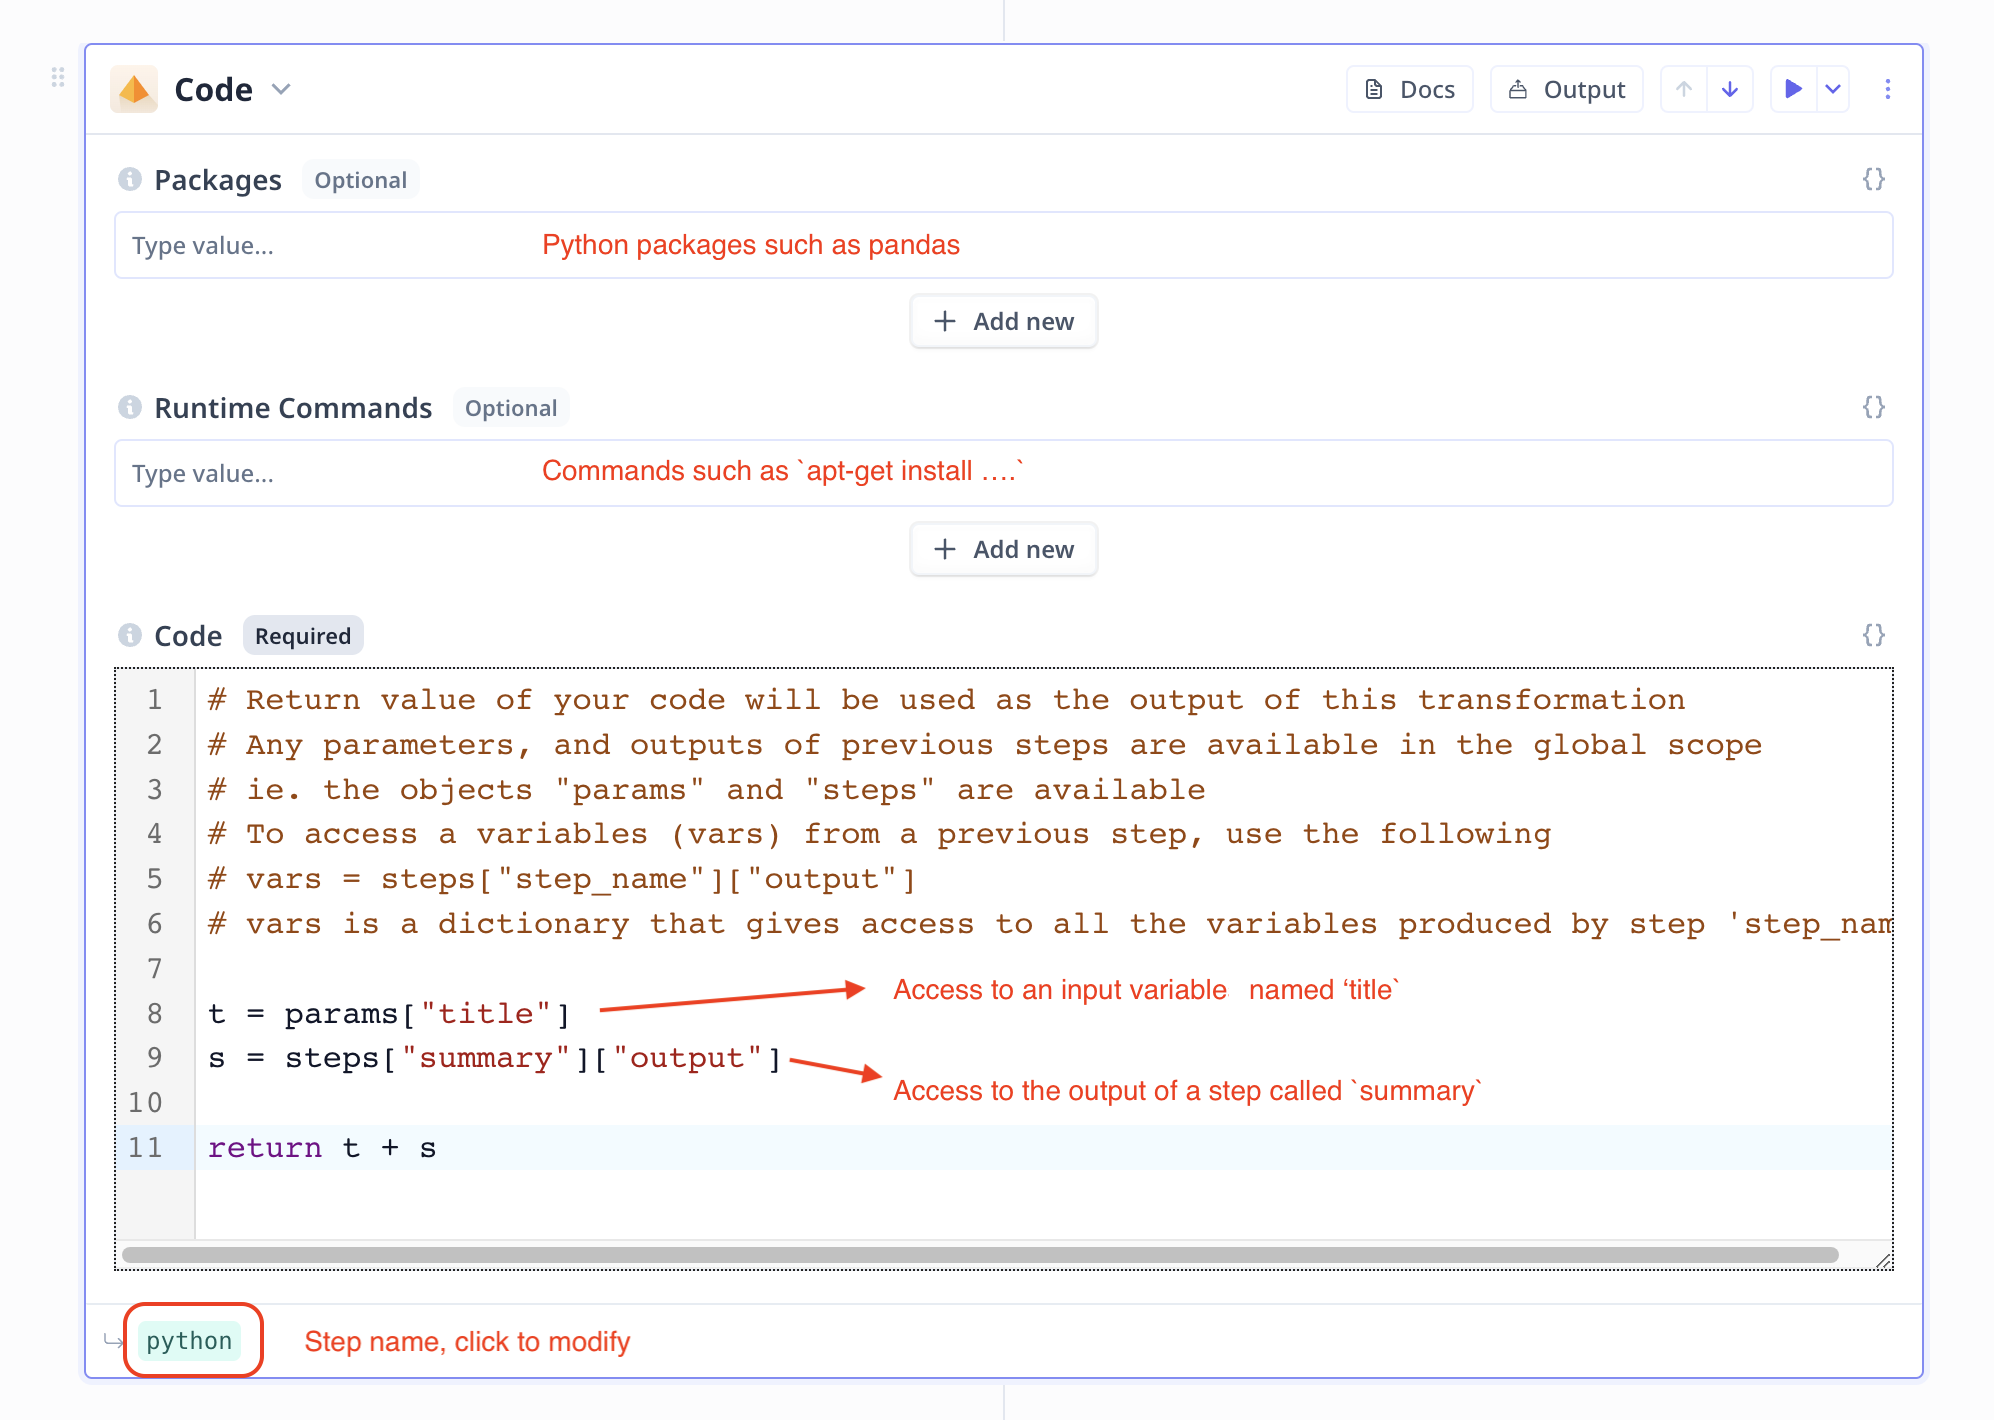The width and height of the screenshot is (1994, 1420).
Task: Click comment line 5 vars = steps
Action: coord(562,879)
